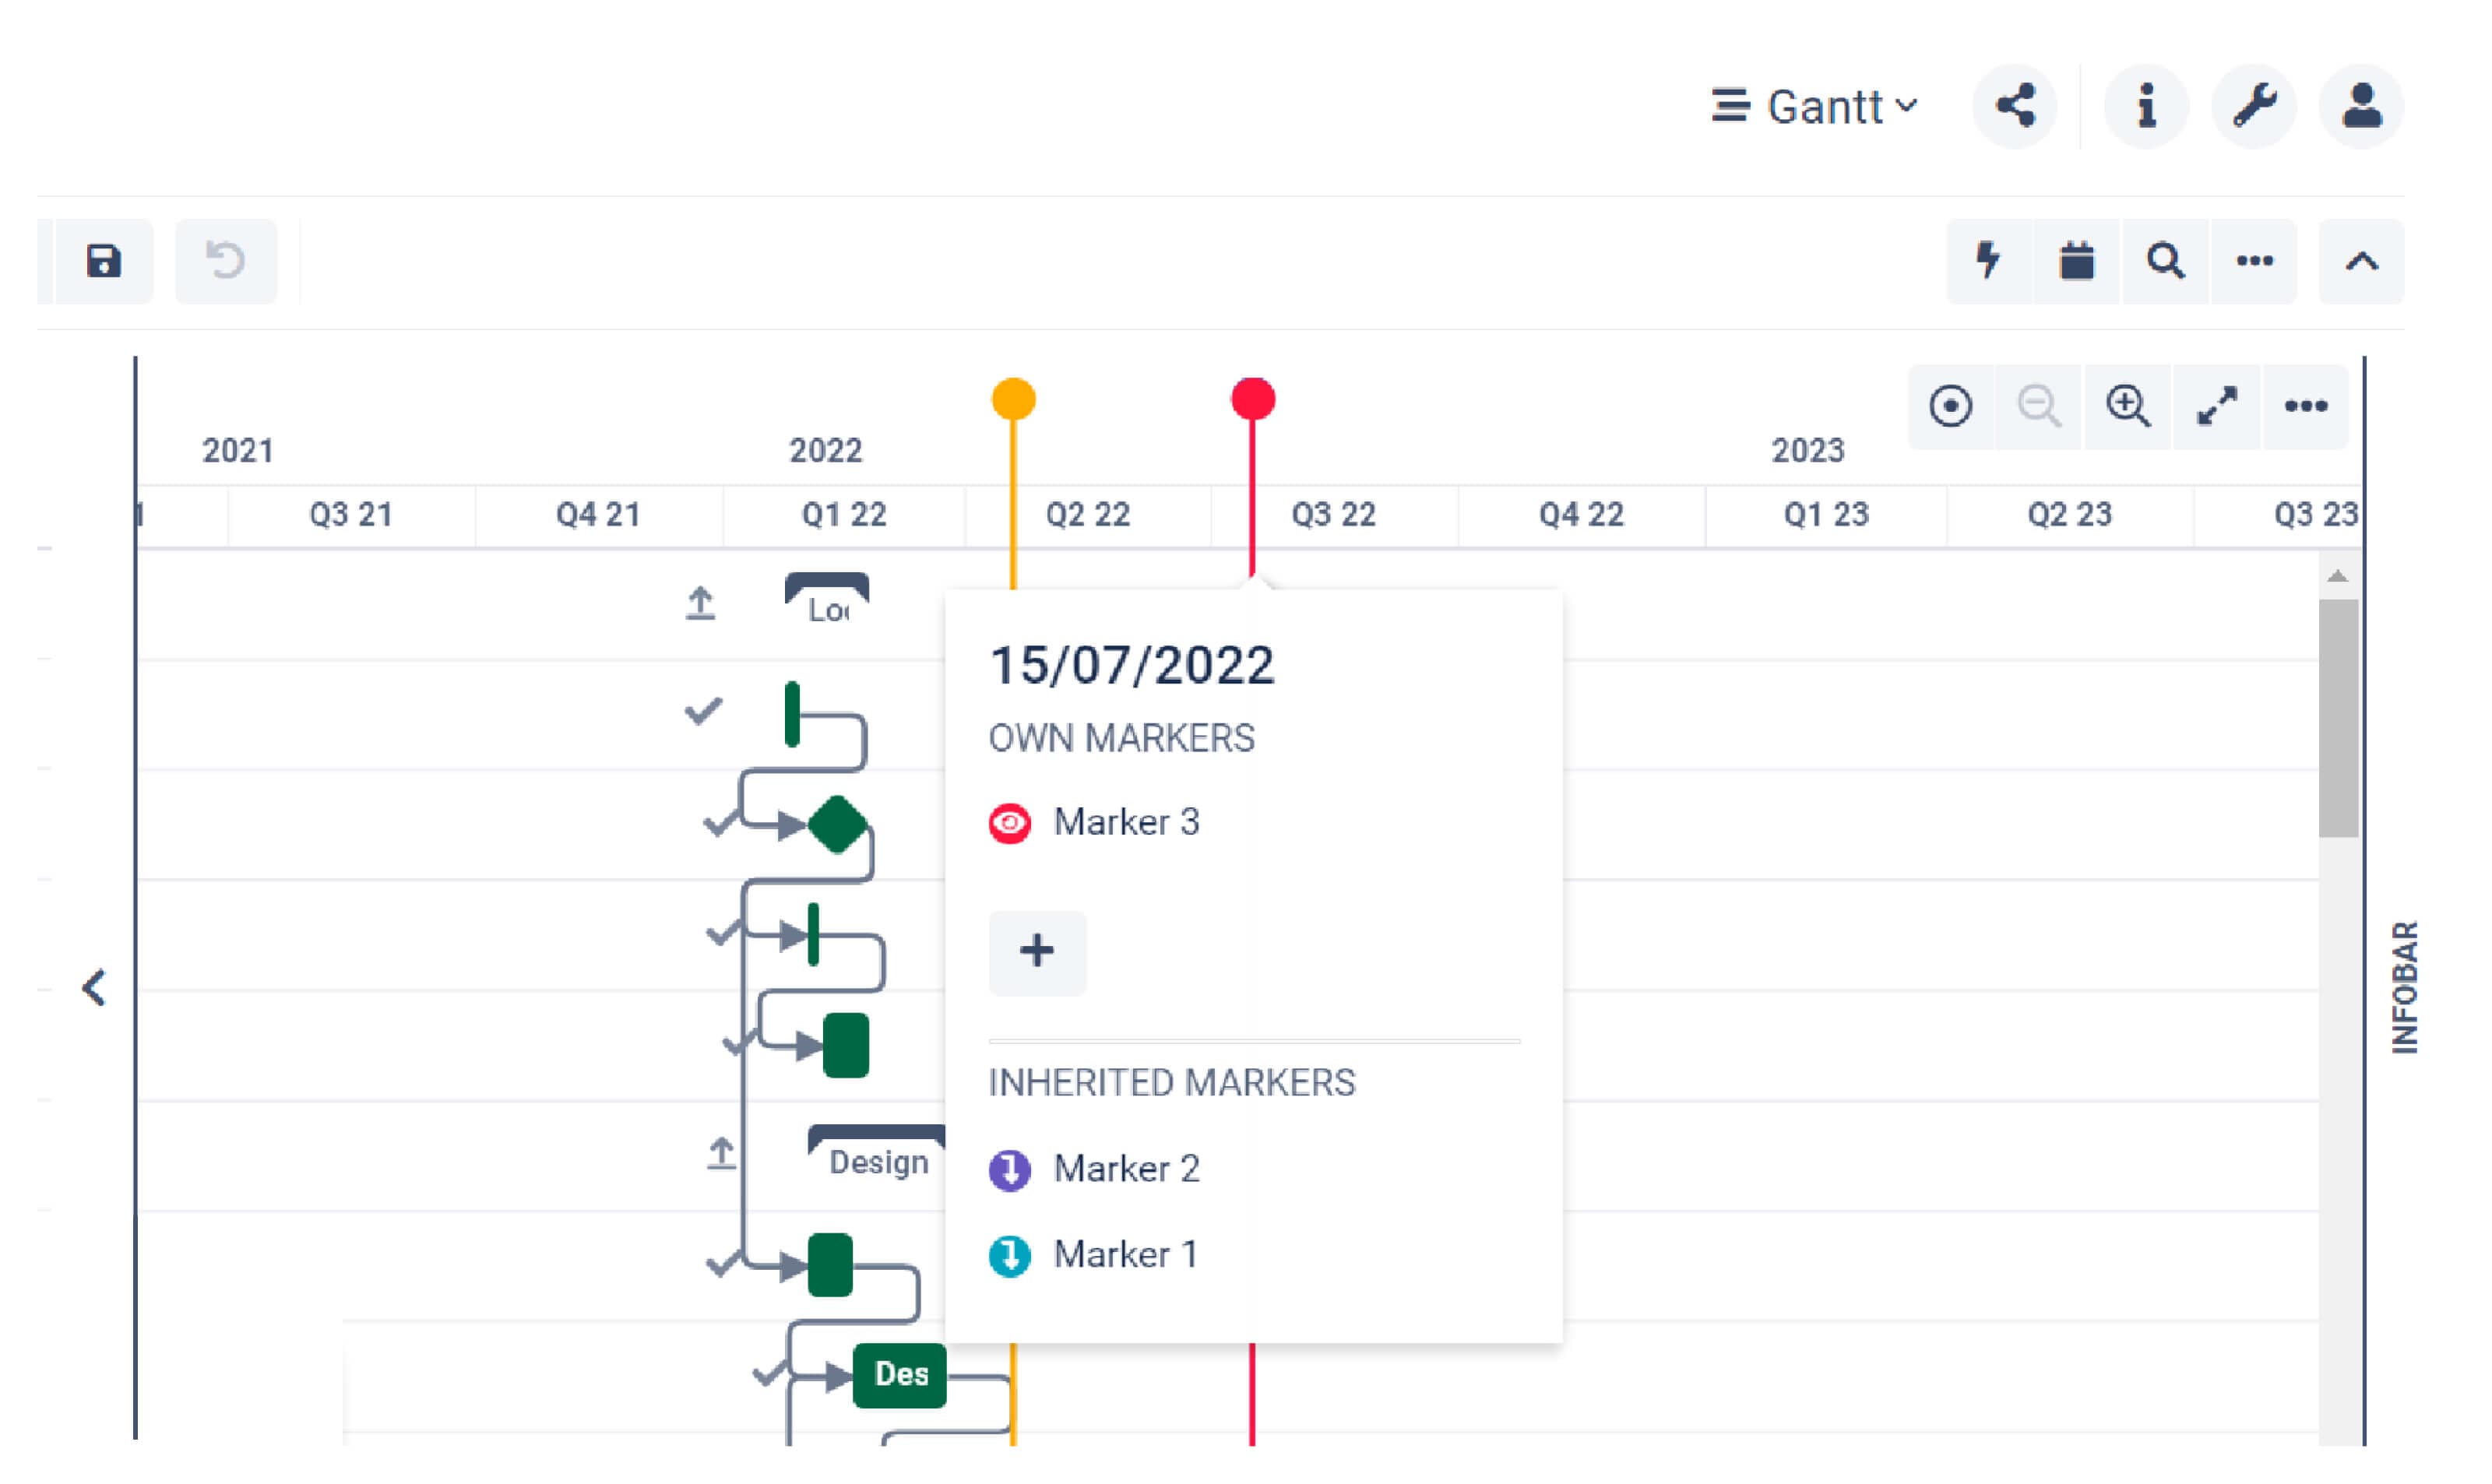Image resolution: width=2492 pixels, height=1484 pixels.
Task: Collapse the left panel with the chevron
Action: [94, 989]
